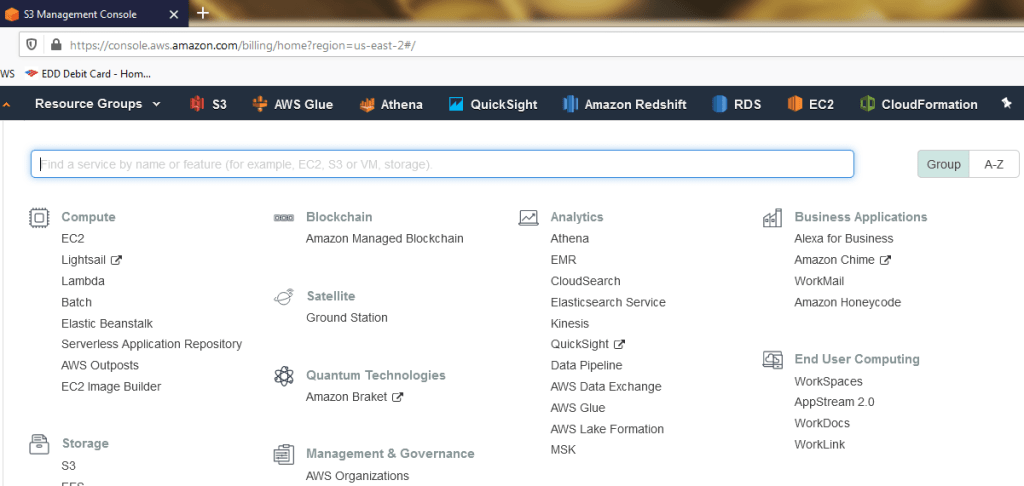
Task: Click the EC2 shortcut in the top bar
Action: click(810, 104)
